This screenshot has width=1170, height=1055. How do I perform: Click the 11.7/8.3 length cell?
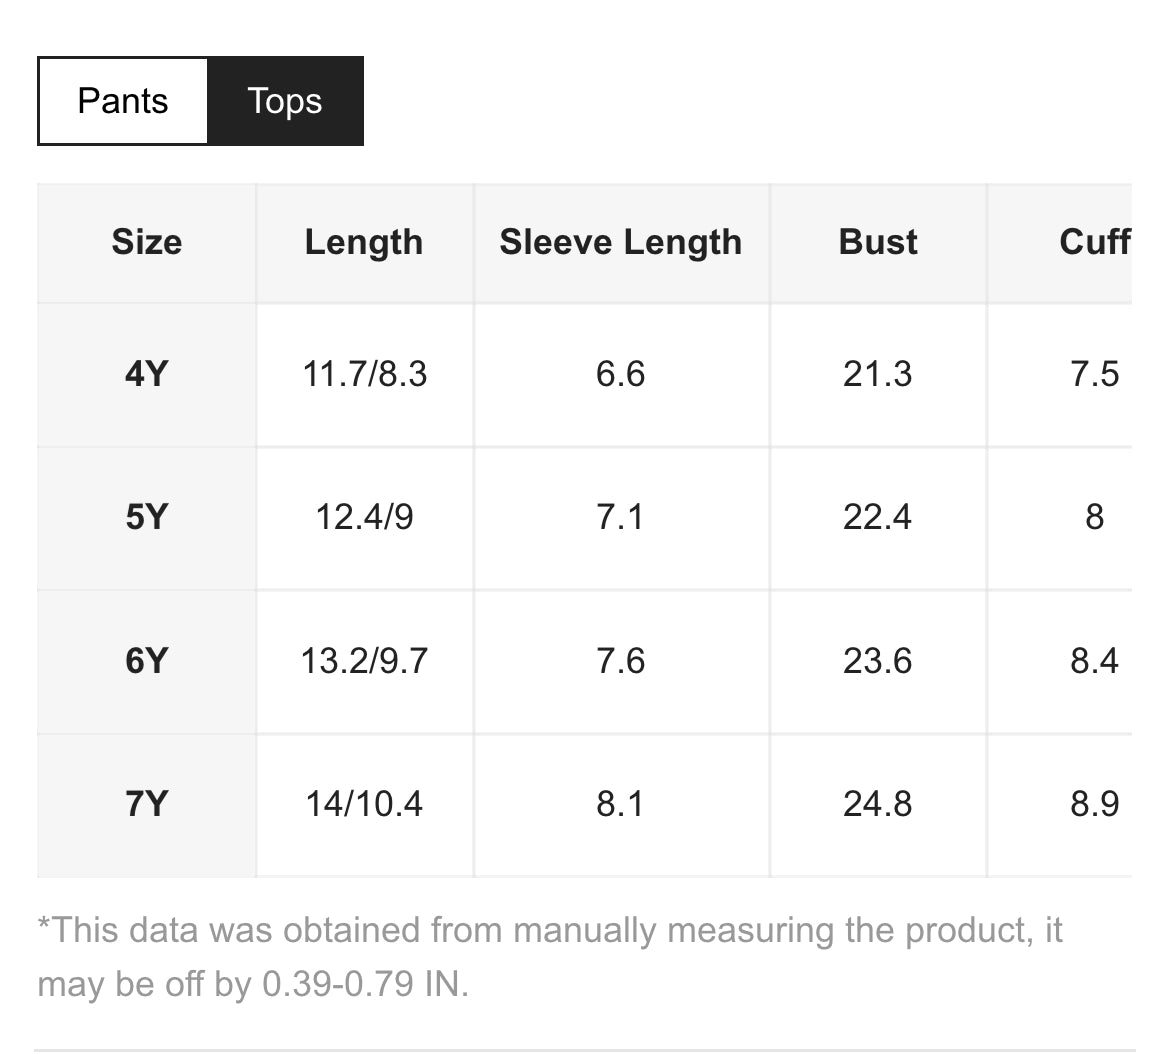point(364,374)
